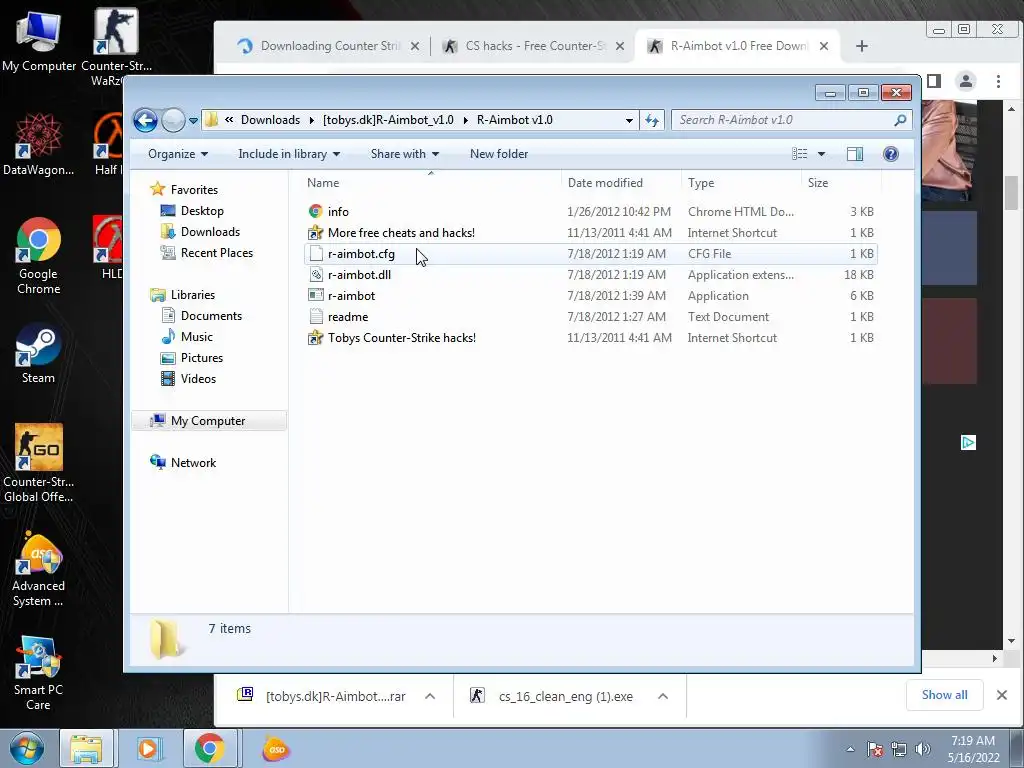The image size is (1024, 768).
Task: Click Windows Explorer taskbar icon
Action: click(86, 749)
